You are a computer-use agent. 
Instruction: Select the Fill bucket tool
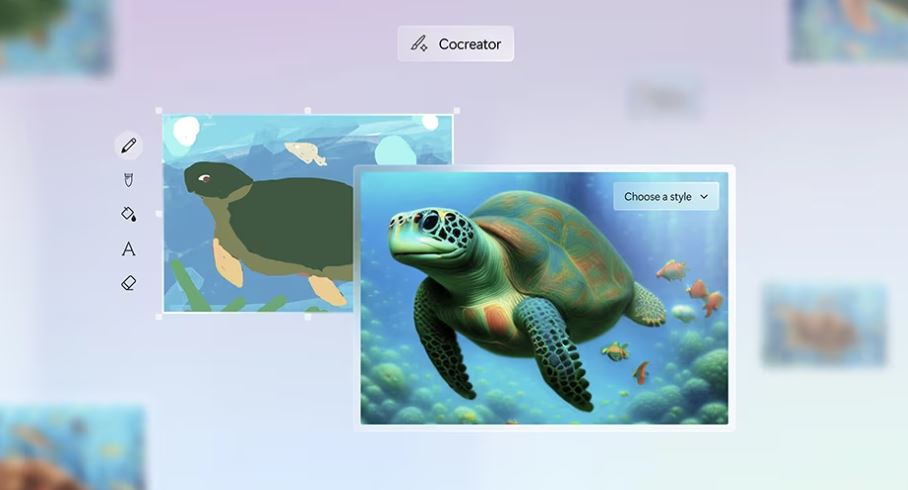click(x=128, y=214)
